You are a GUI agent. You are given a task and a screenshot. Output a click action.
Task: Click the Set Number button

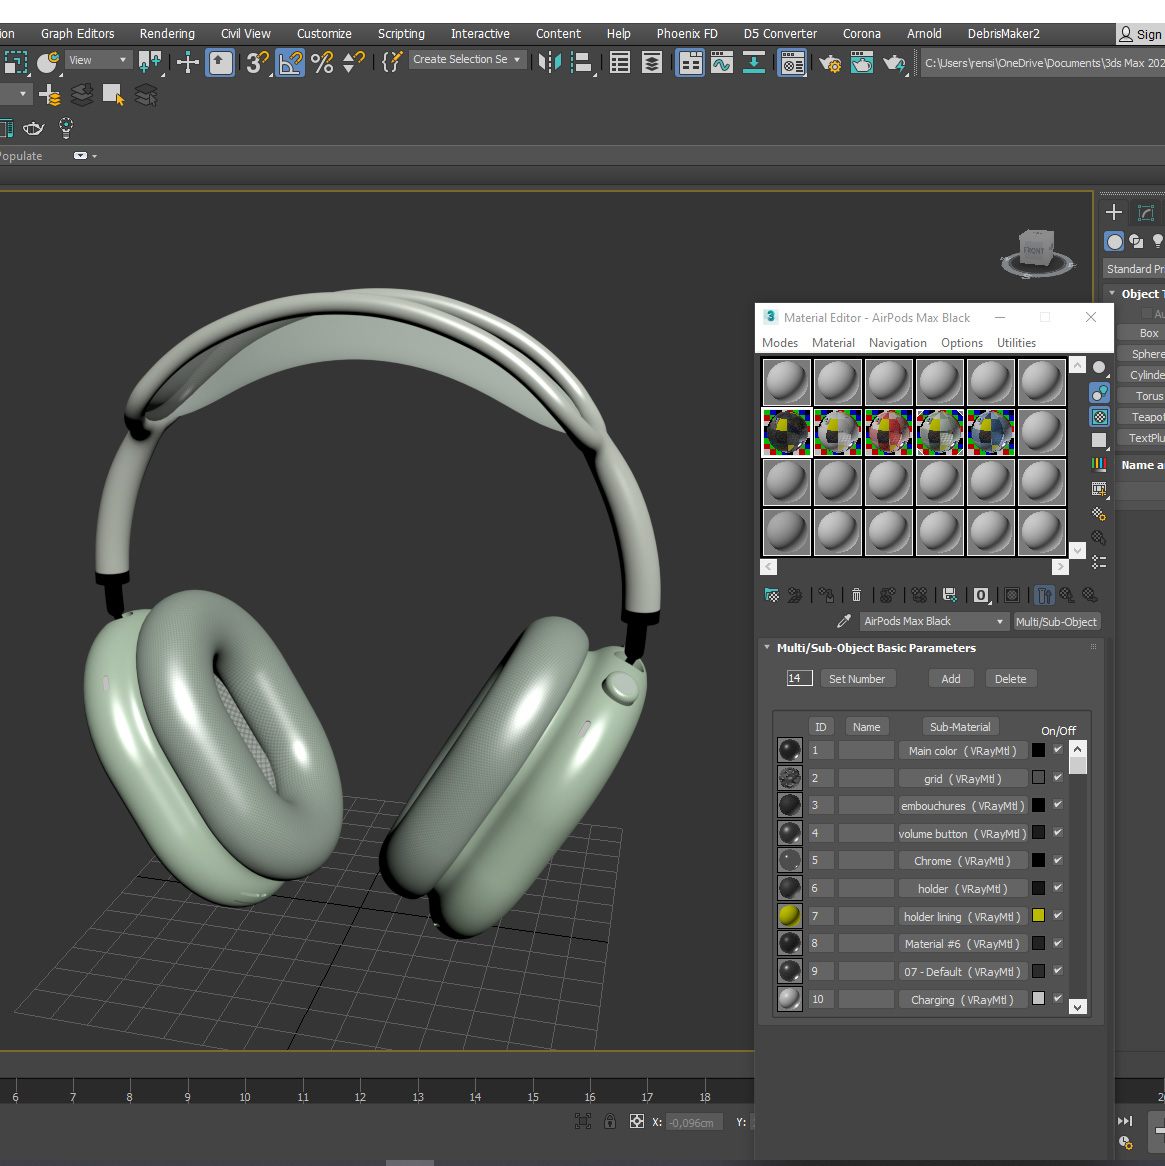tap(857, 679)
